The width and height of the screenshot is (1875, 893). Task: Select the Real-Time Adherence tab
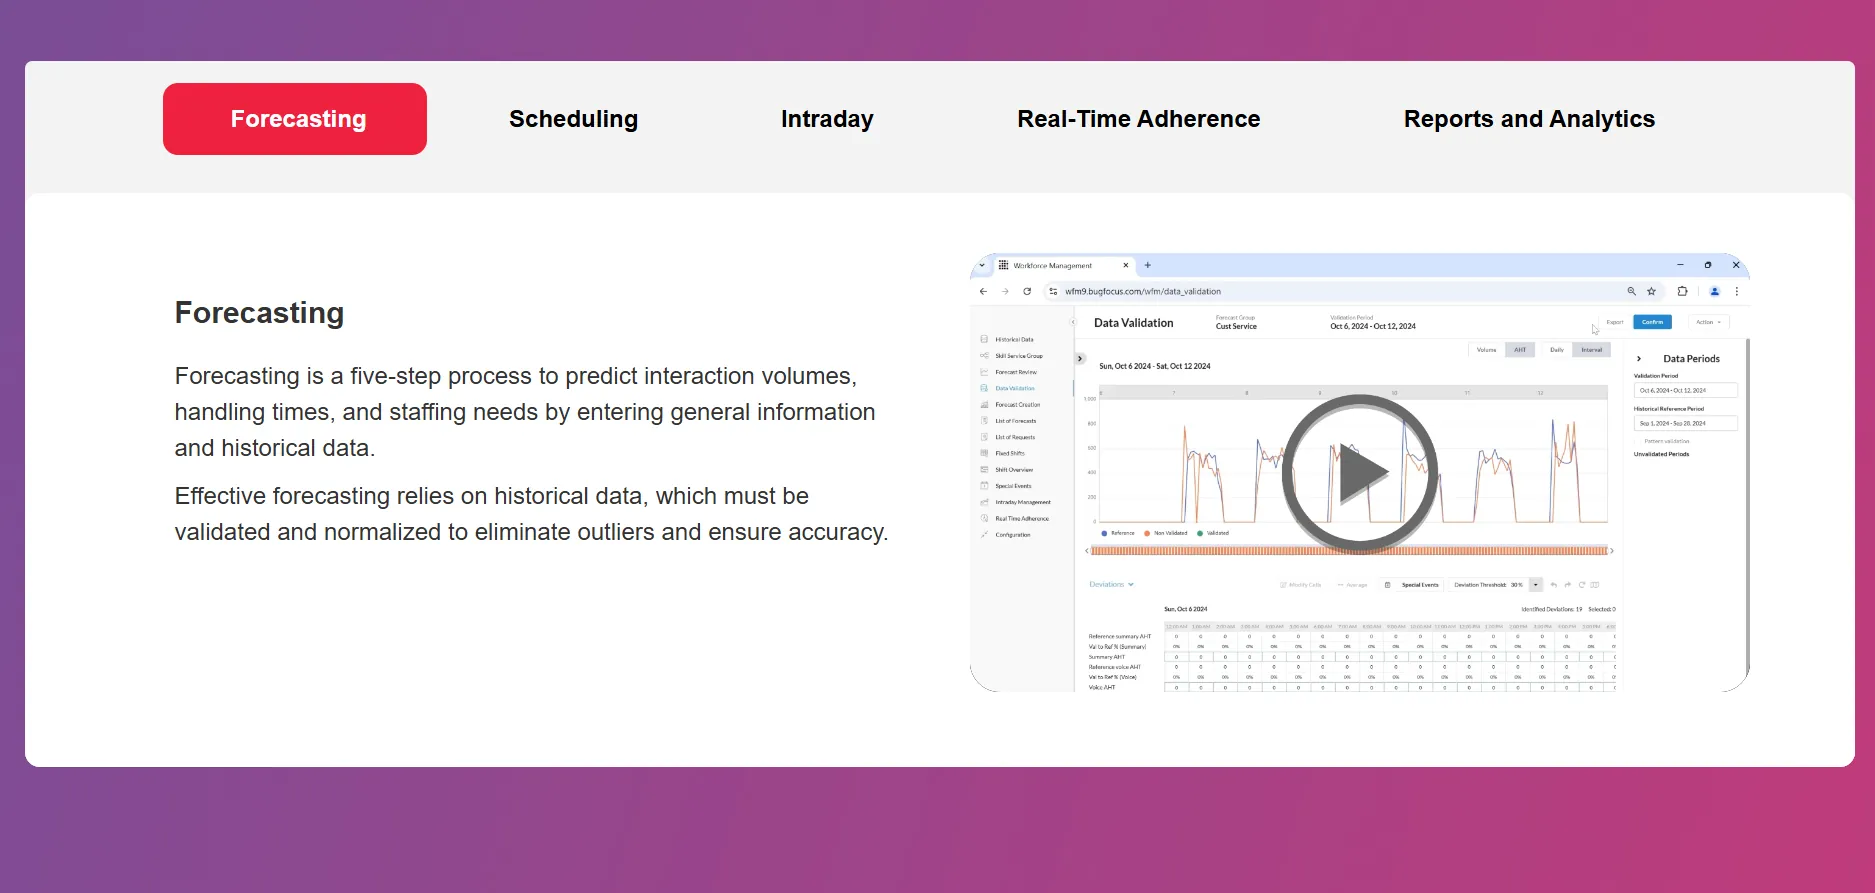1138,119
